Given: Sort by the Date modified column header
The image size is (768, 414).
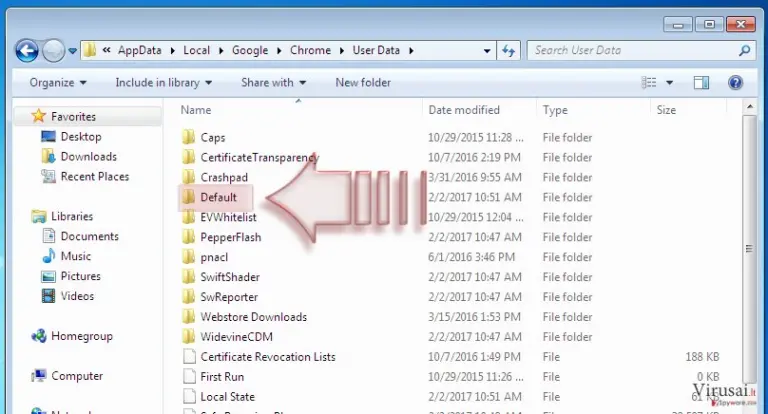Looking at the screenshot, I should [x=464, y=110].
